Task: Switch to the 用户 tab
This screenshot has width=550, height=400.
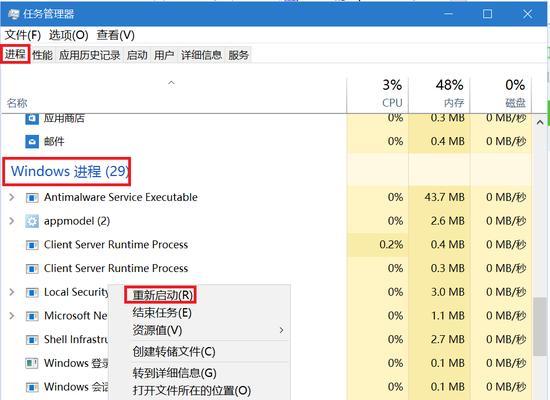Action: pyautogui.click(x=164, y=55)
